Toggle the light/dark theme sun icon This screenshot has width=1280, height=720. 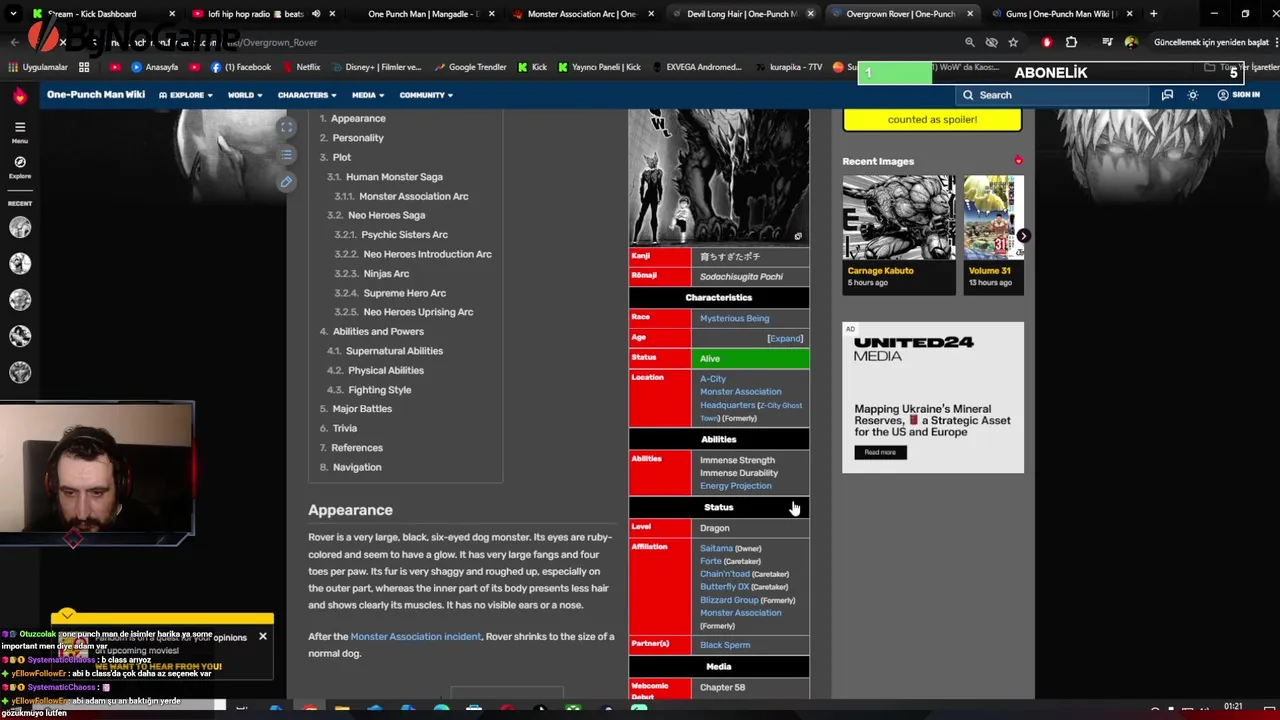(1193, 95)
